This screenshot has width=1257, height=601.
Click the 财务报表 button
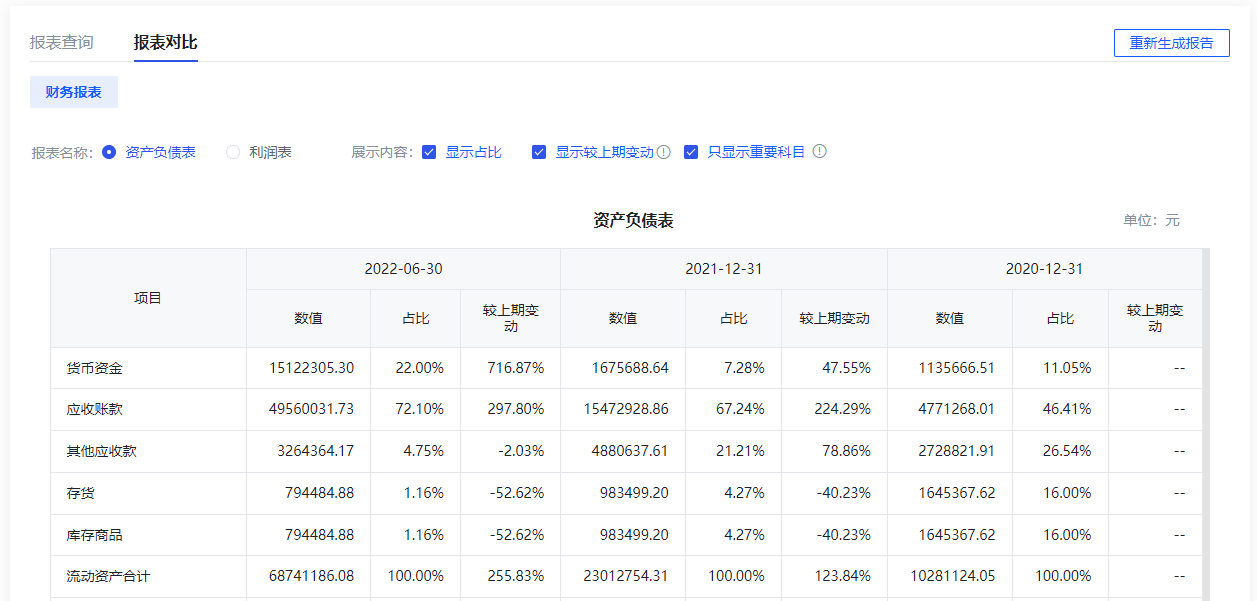[74, 92]
